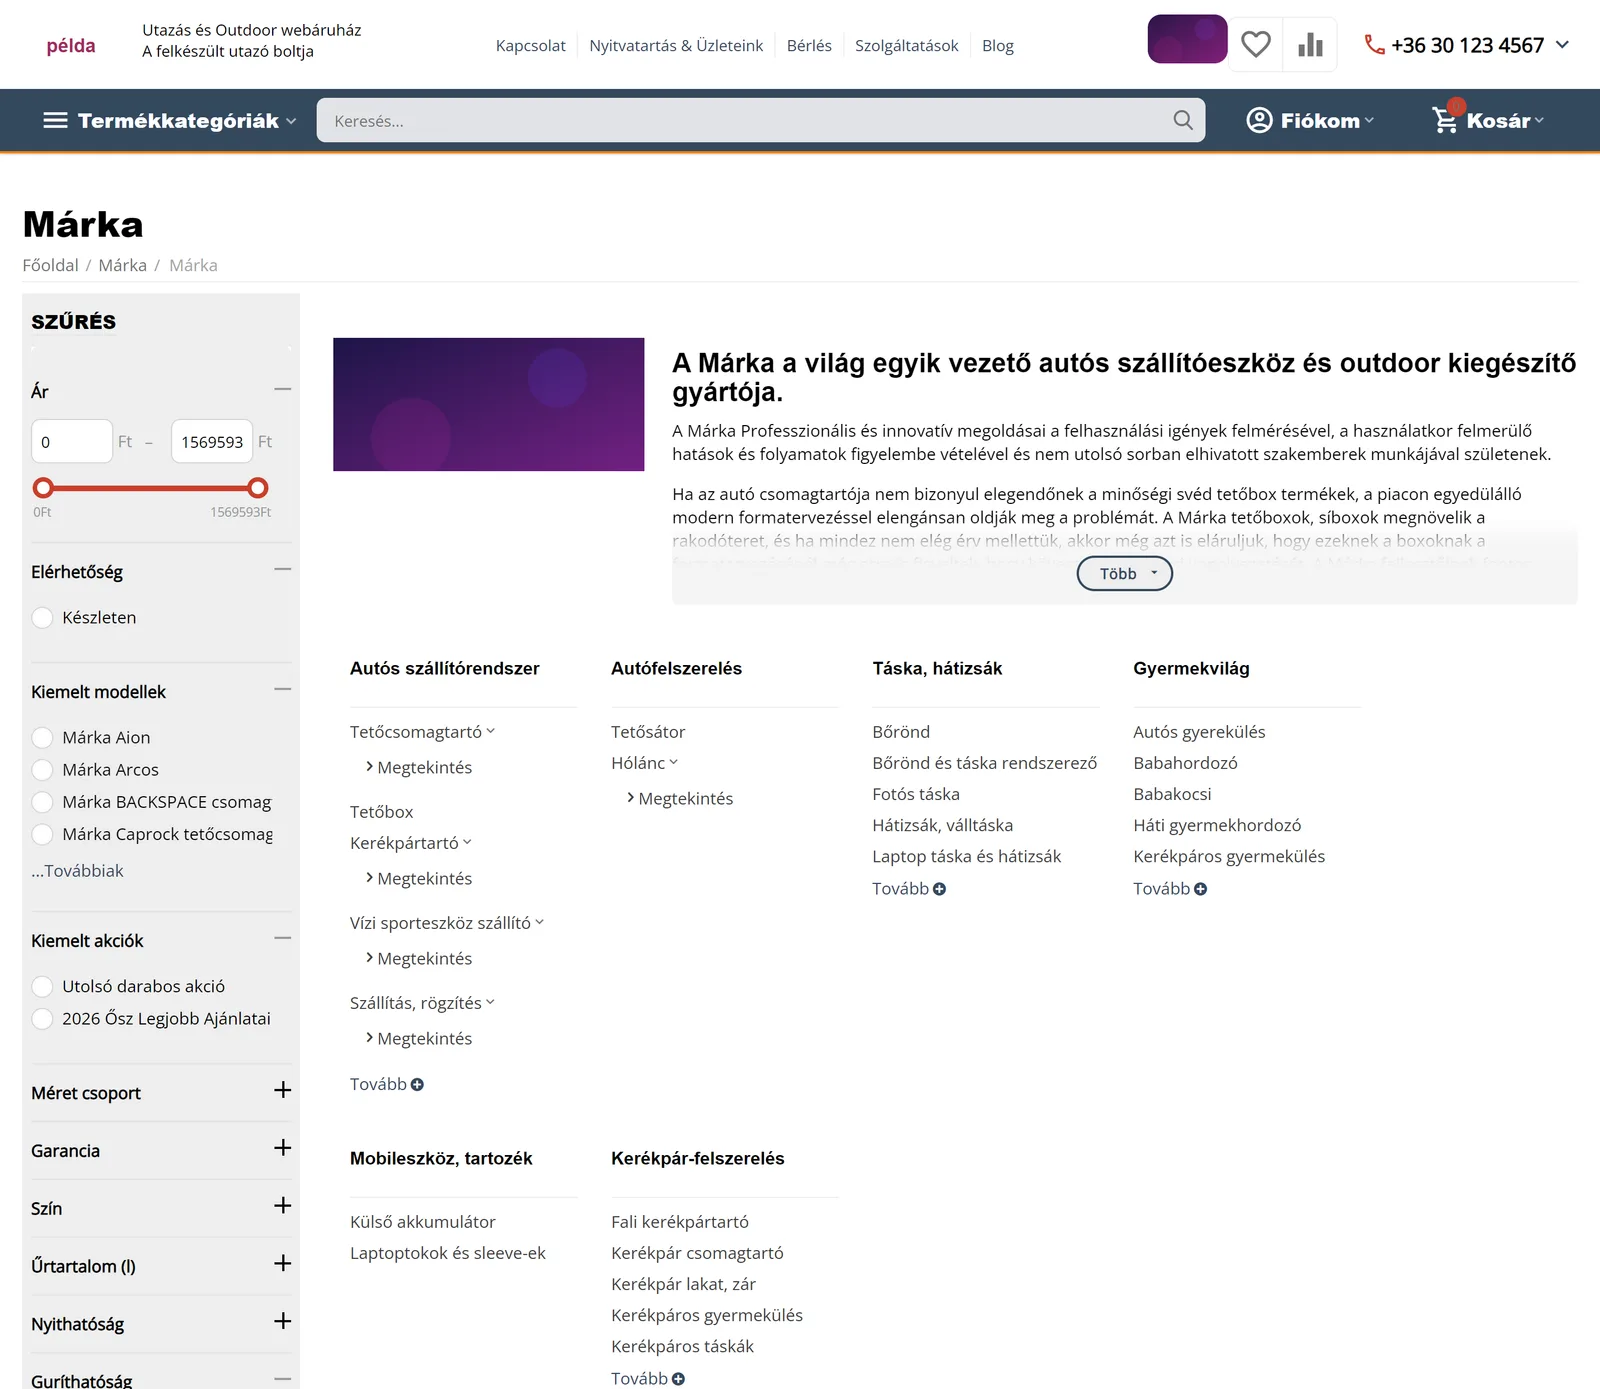The height and width of the screenshot is (1389, 1600).
Task: Expand the Garancia filter with plus icon
Action: (x=283, y=1148)
